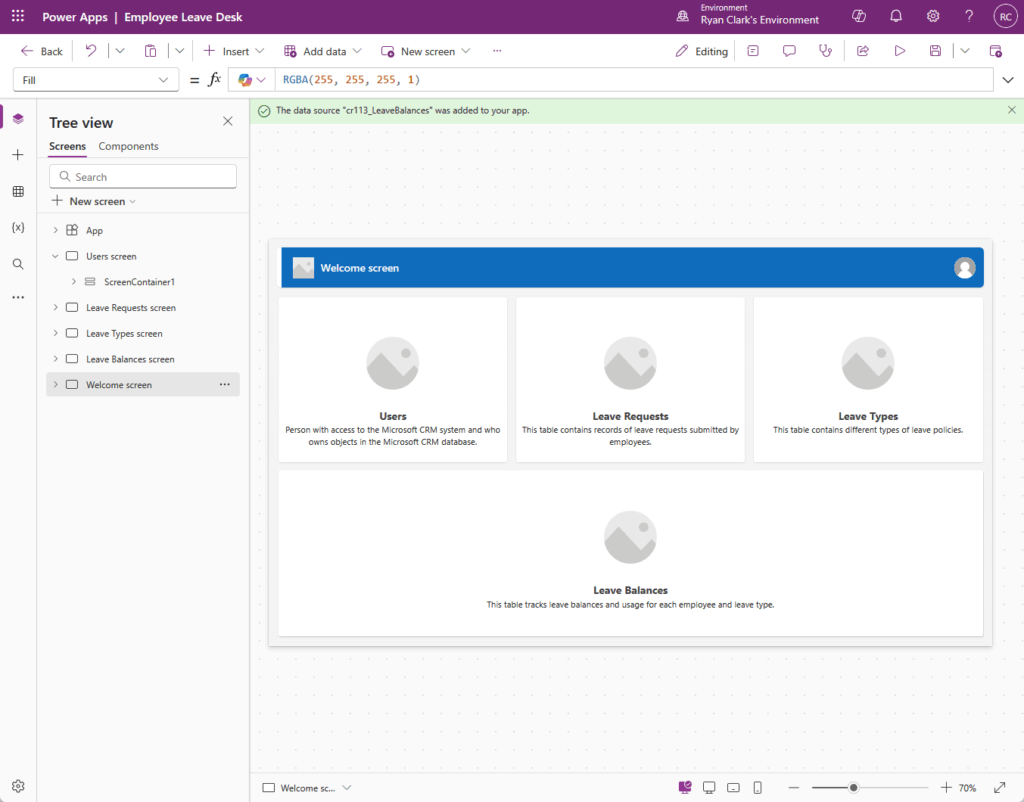Expand the Leave Balances screen node
1024x802 pixels.
click(x=56, y=359)
